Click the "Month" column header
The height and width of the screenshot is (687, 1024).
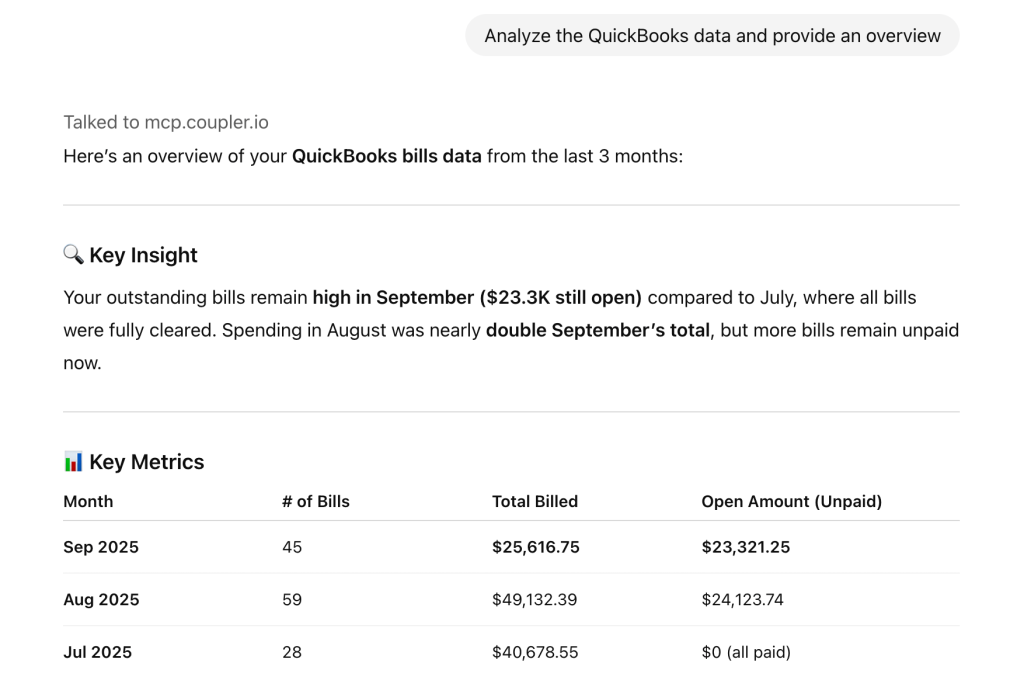point(88,501)
